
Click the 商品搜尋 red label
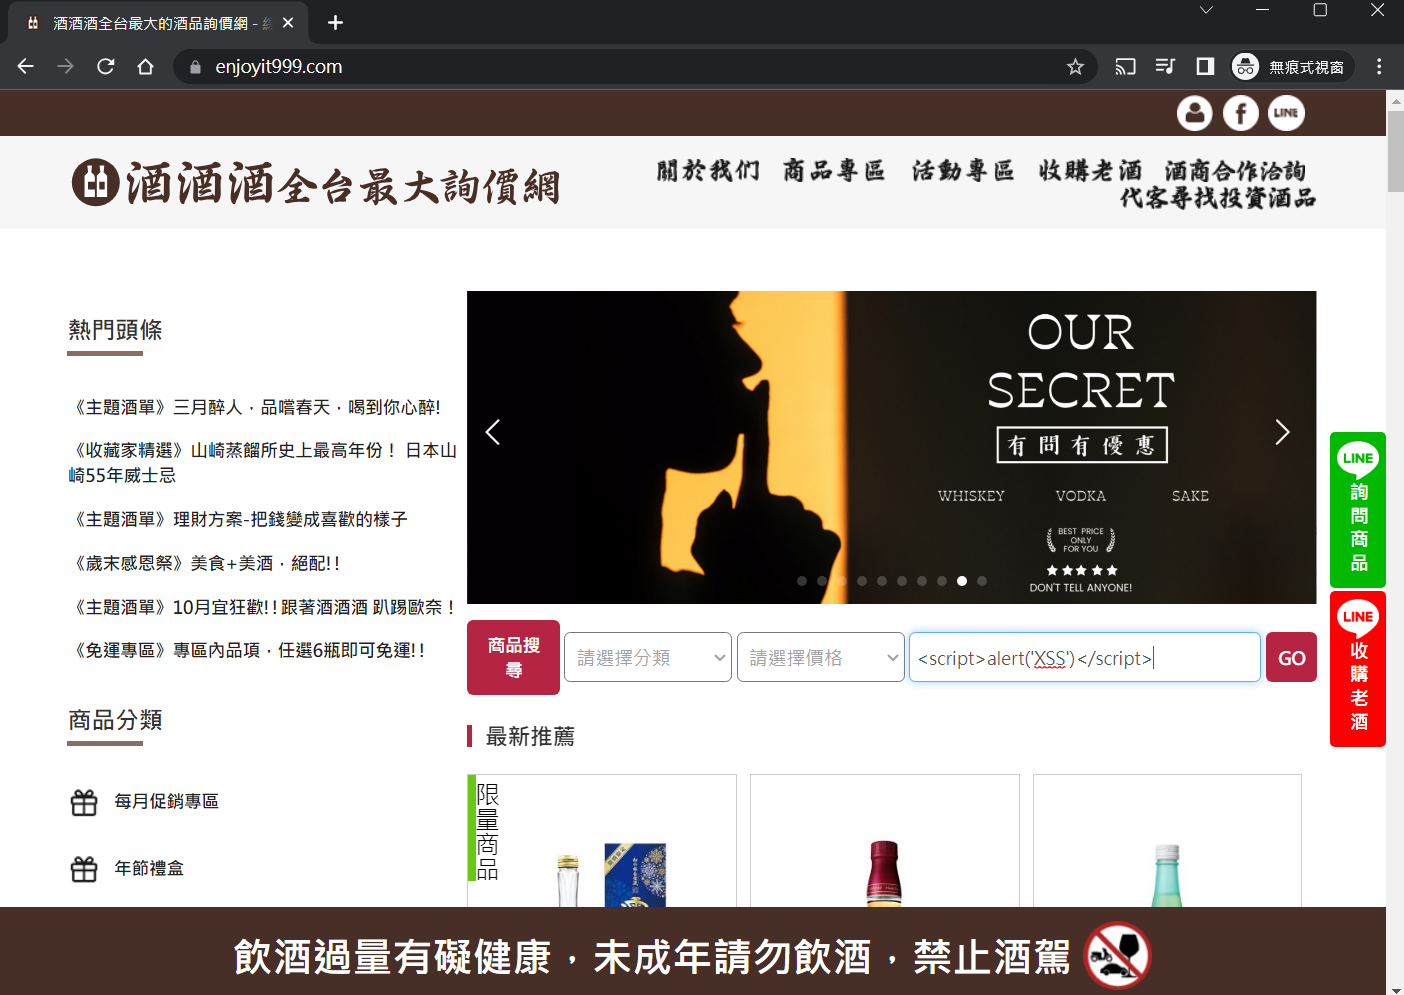(513, 657)
